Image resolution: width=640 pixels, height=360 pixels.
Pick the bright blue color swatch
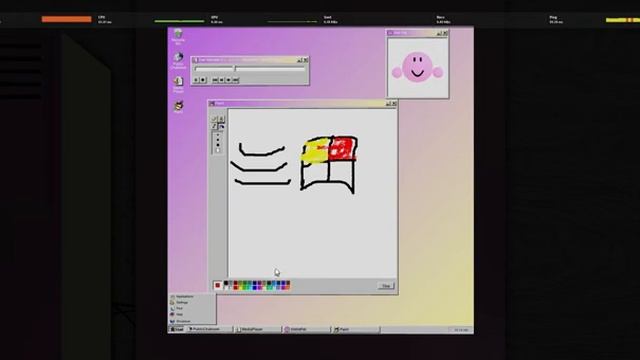tap(255, 288)
